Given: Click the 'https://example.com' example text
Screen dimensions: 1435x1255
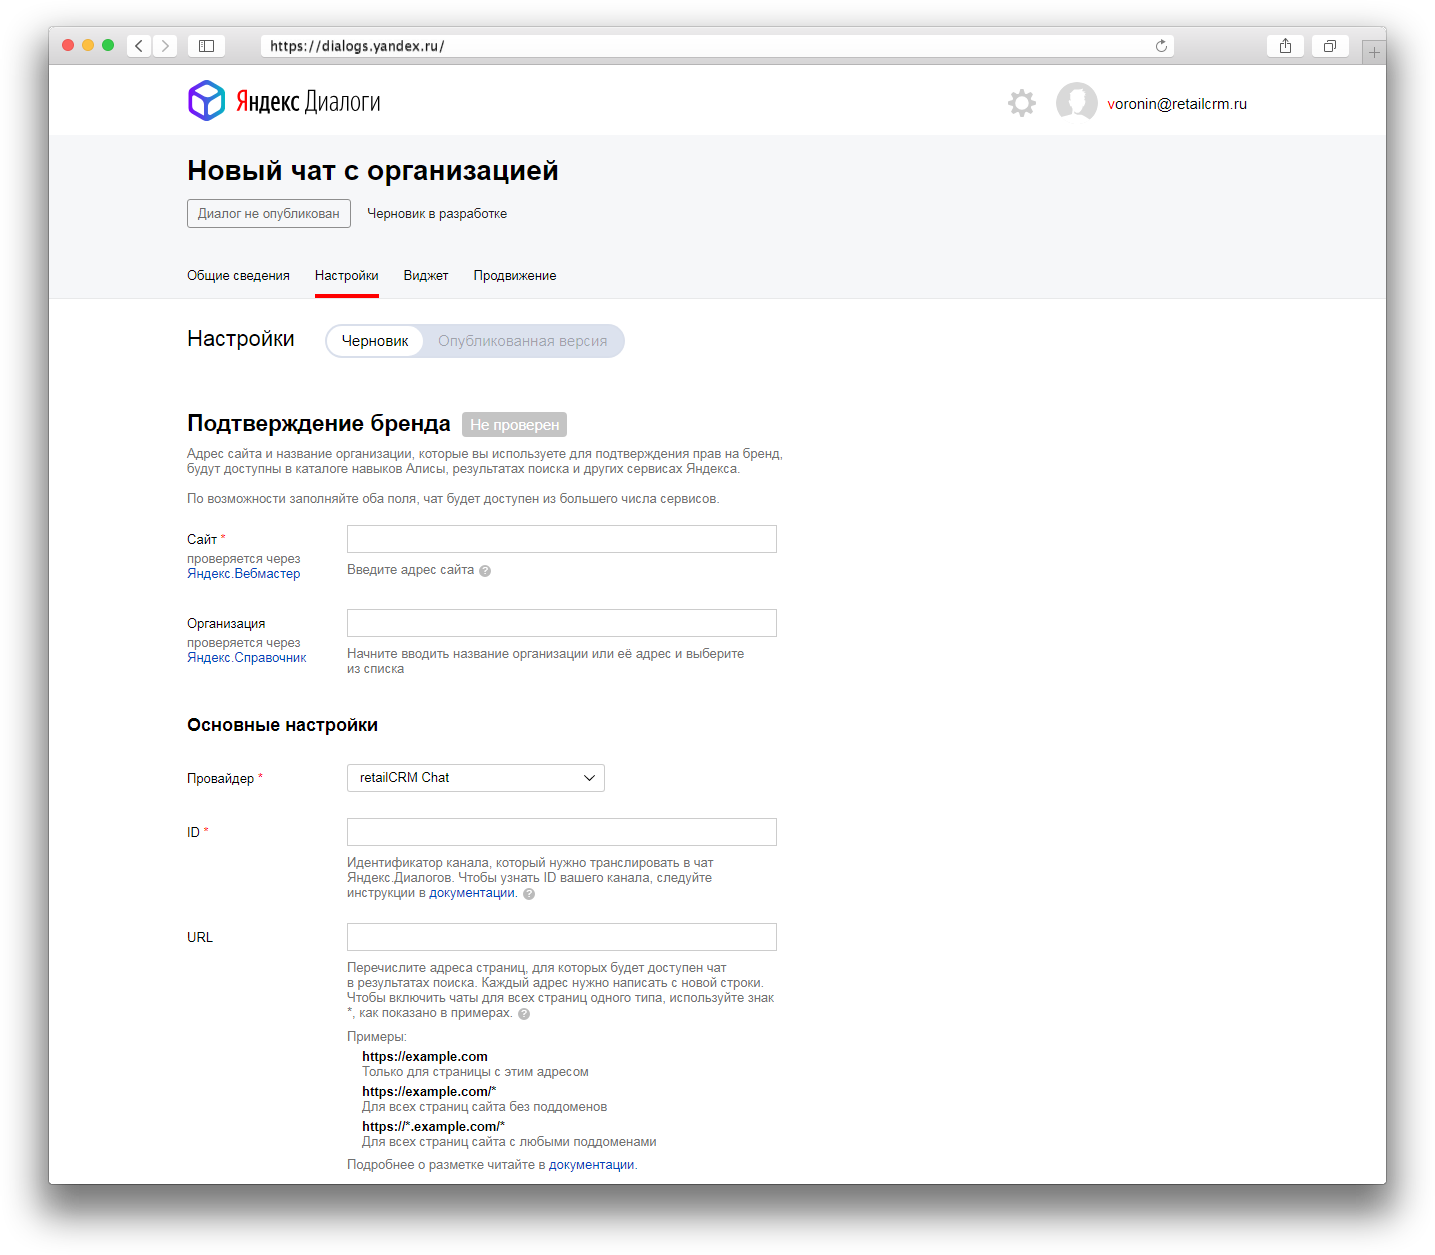Looking at the screenshot, I should tap(425, 1057).
